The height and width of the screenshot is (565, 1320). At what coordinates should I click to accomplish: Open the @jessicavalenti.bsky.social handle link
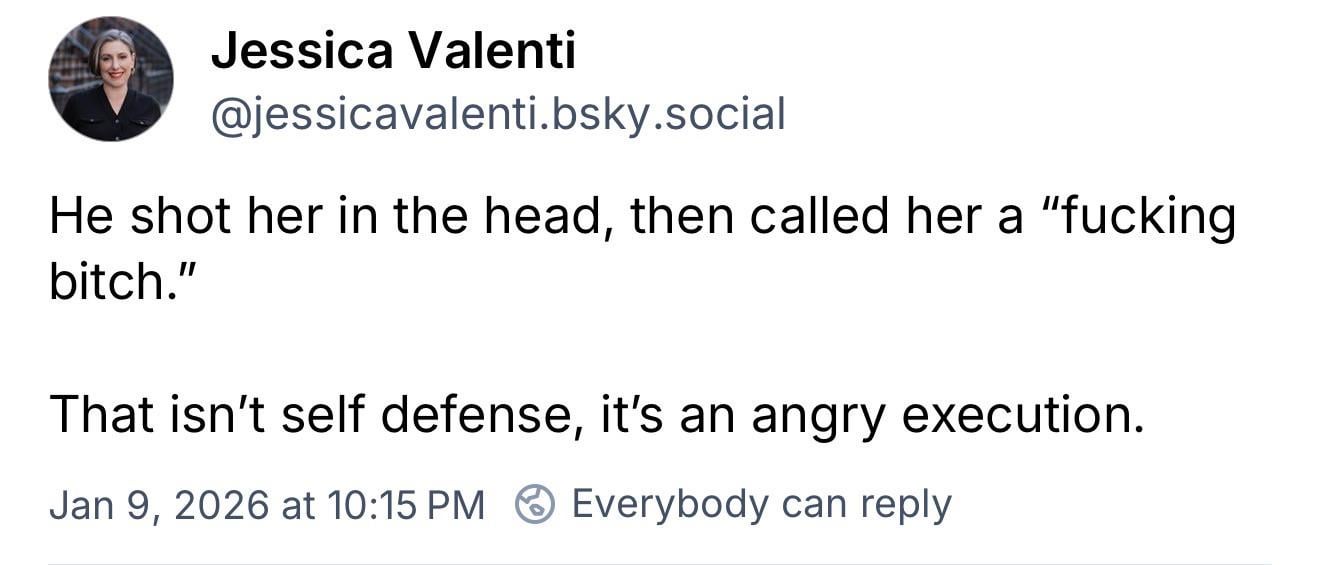[x=497, y=114]
